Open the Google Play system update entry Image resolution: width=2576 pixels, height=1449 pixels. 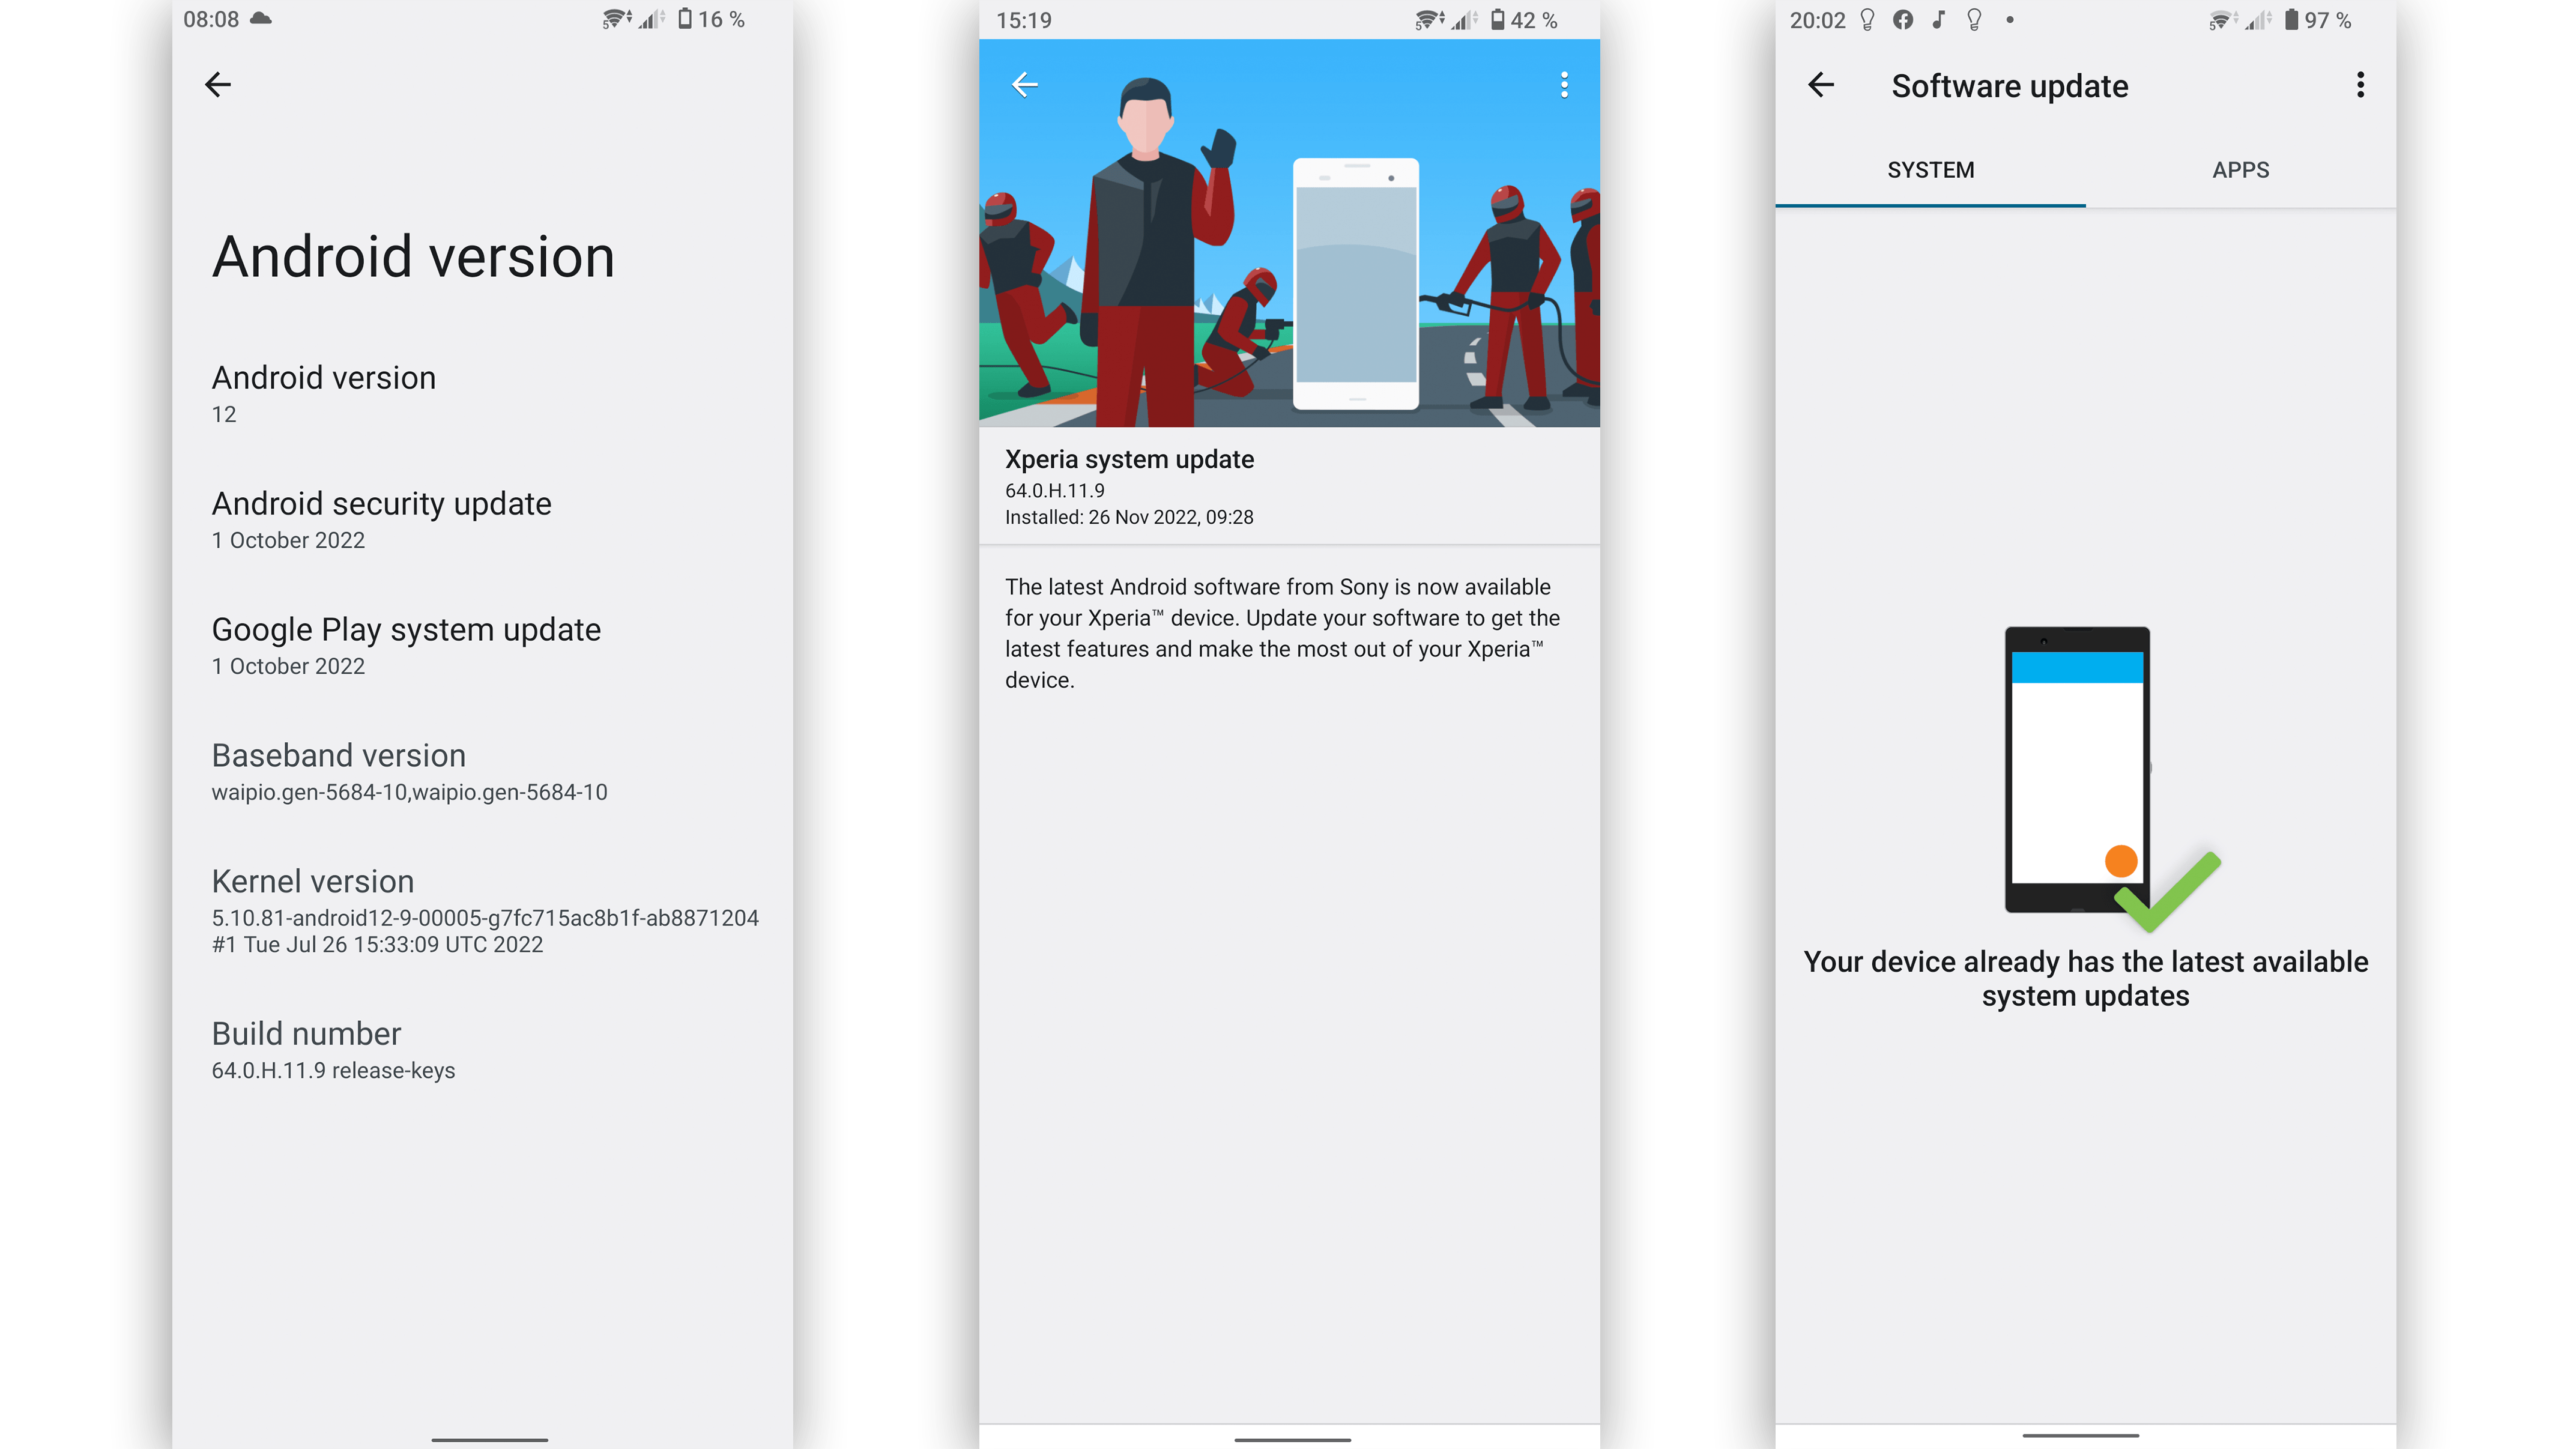coord(405,645)
